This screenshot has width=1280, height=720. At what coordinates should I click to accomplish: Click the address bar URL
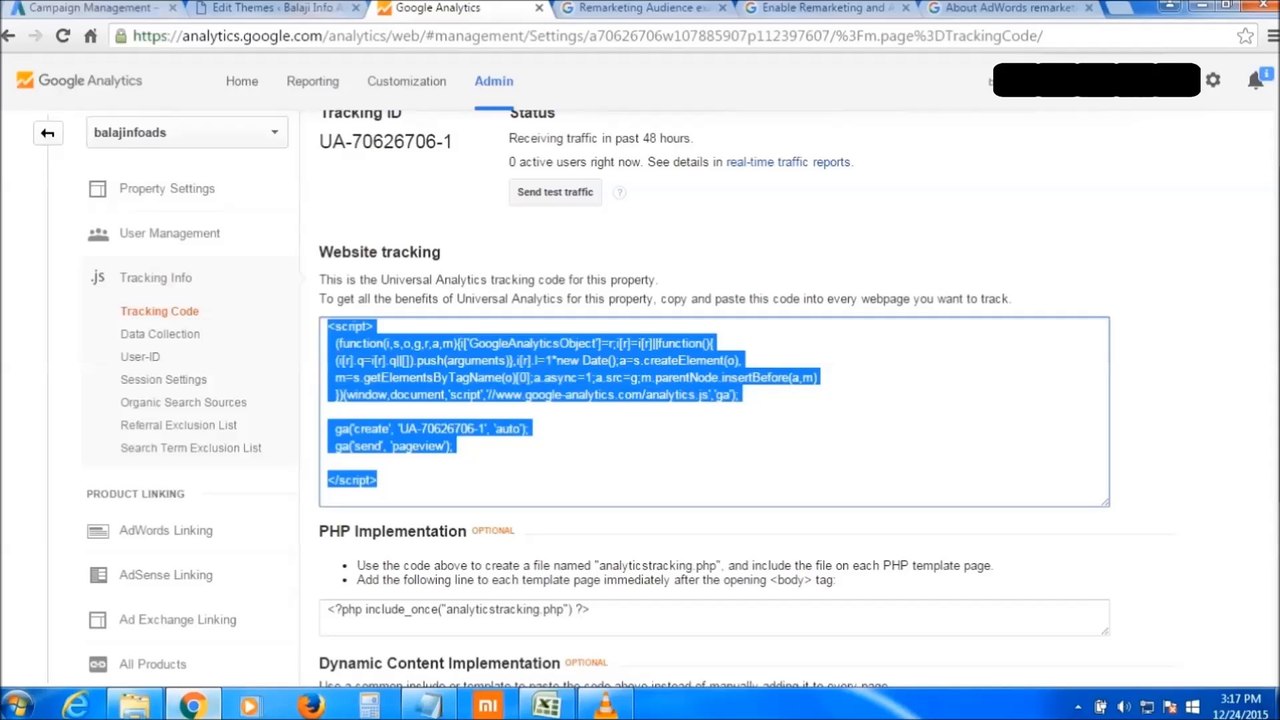click(588, 36)
